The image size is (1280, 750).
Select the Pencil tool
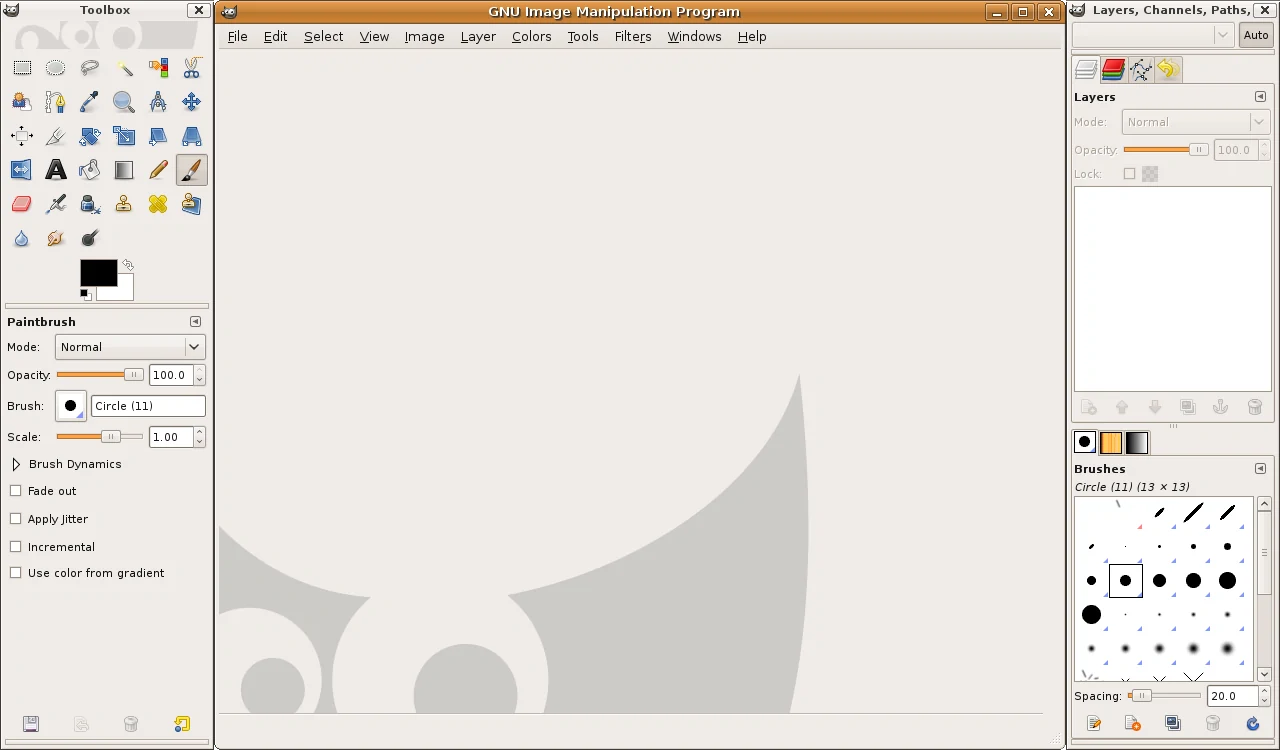[x=158, y=170]
